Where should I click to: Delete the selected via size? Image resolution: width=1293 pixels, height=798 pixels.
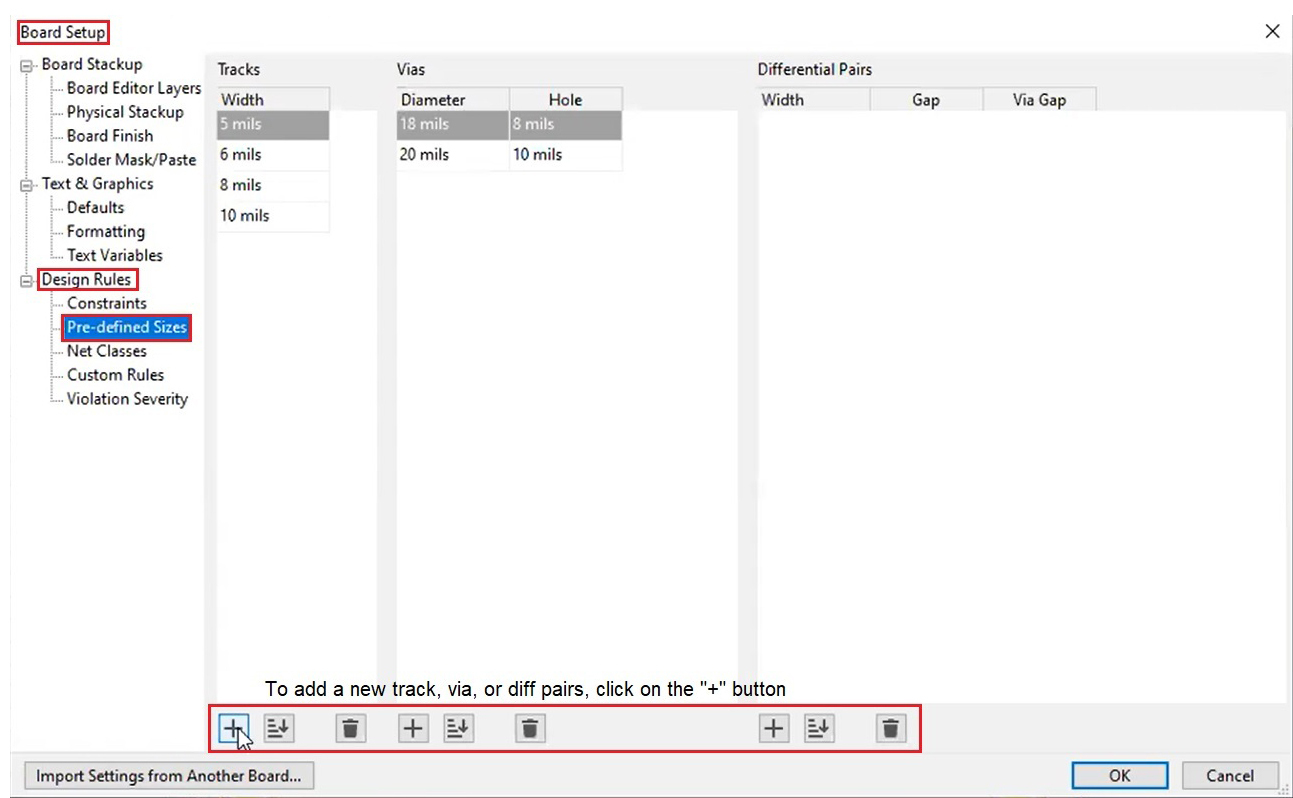pos(530,729)
